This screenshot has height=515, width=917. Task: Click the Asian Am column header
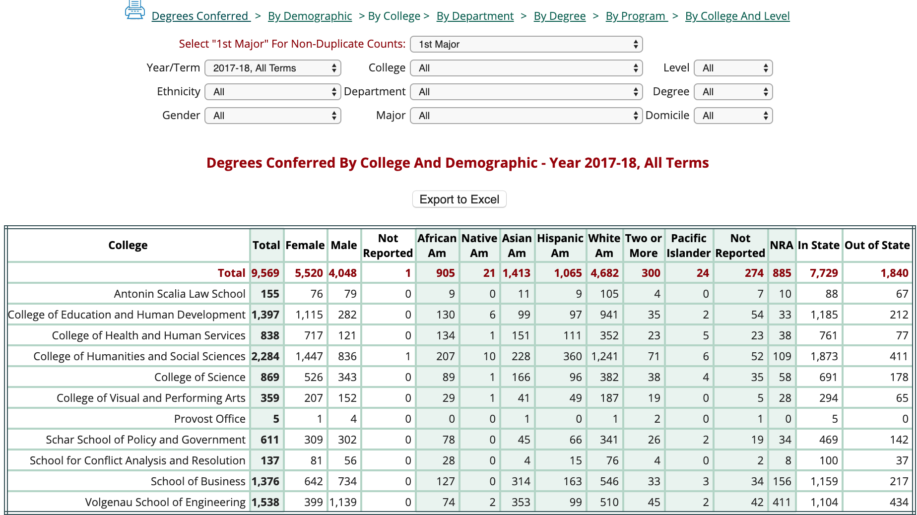(516, 246)
